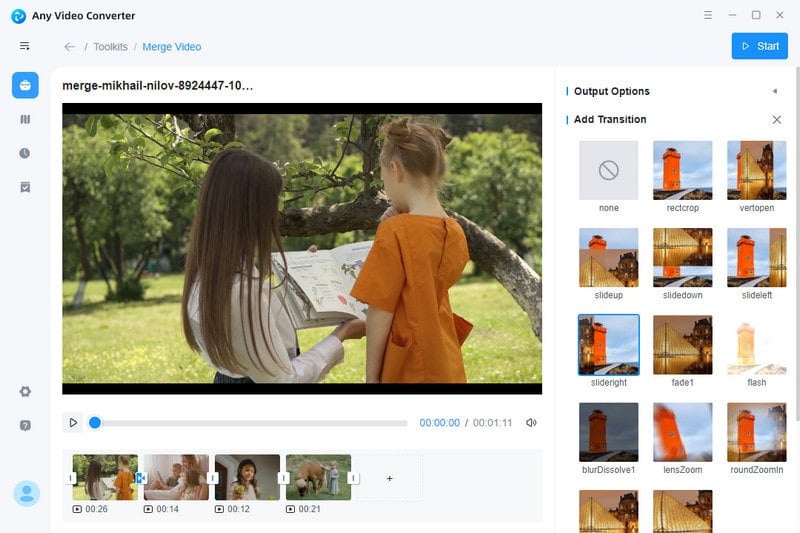Screen dimensions: 800x533
Task: Add a new clip with plus box
Action: click(x=390, y=478)
